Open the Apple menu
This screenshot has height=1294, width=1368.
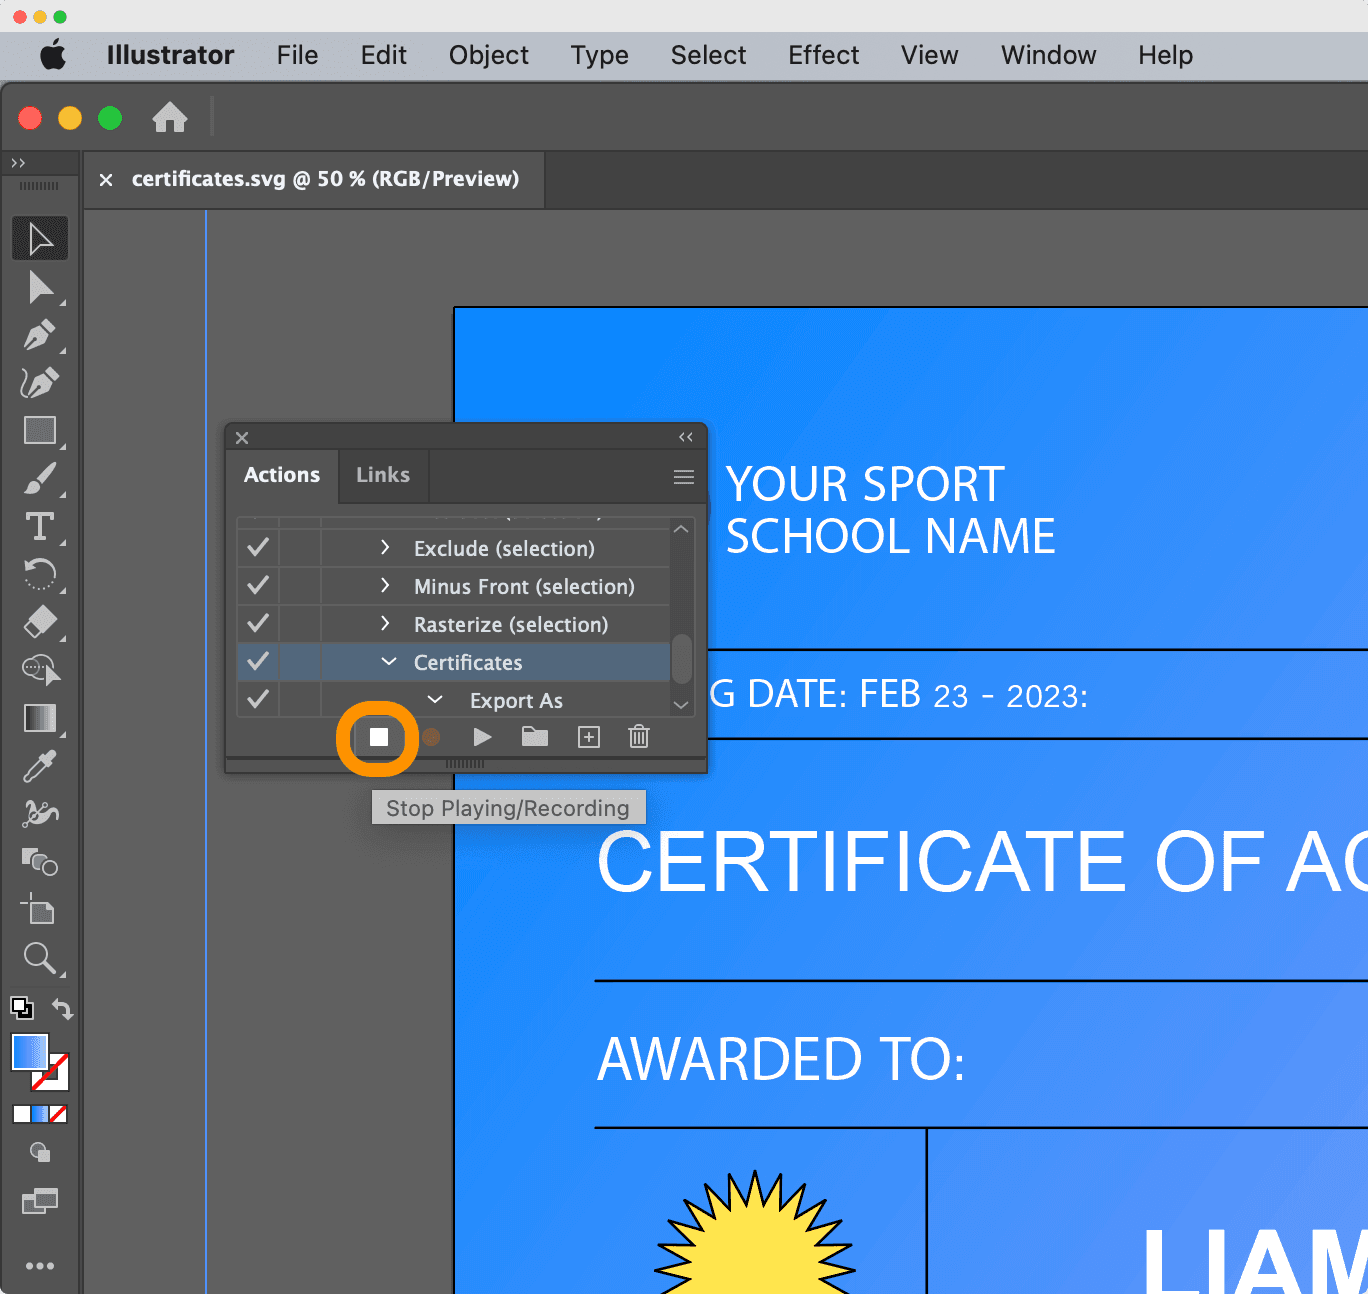53,55
